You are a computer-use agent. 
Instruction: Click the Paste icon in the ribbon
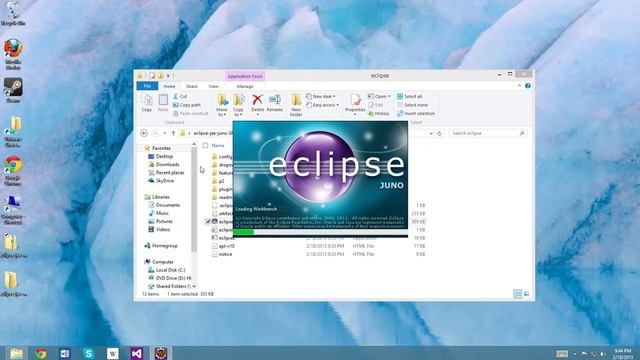(x=163, y=102)
